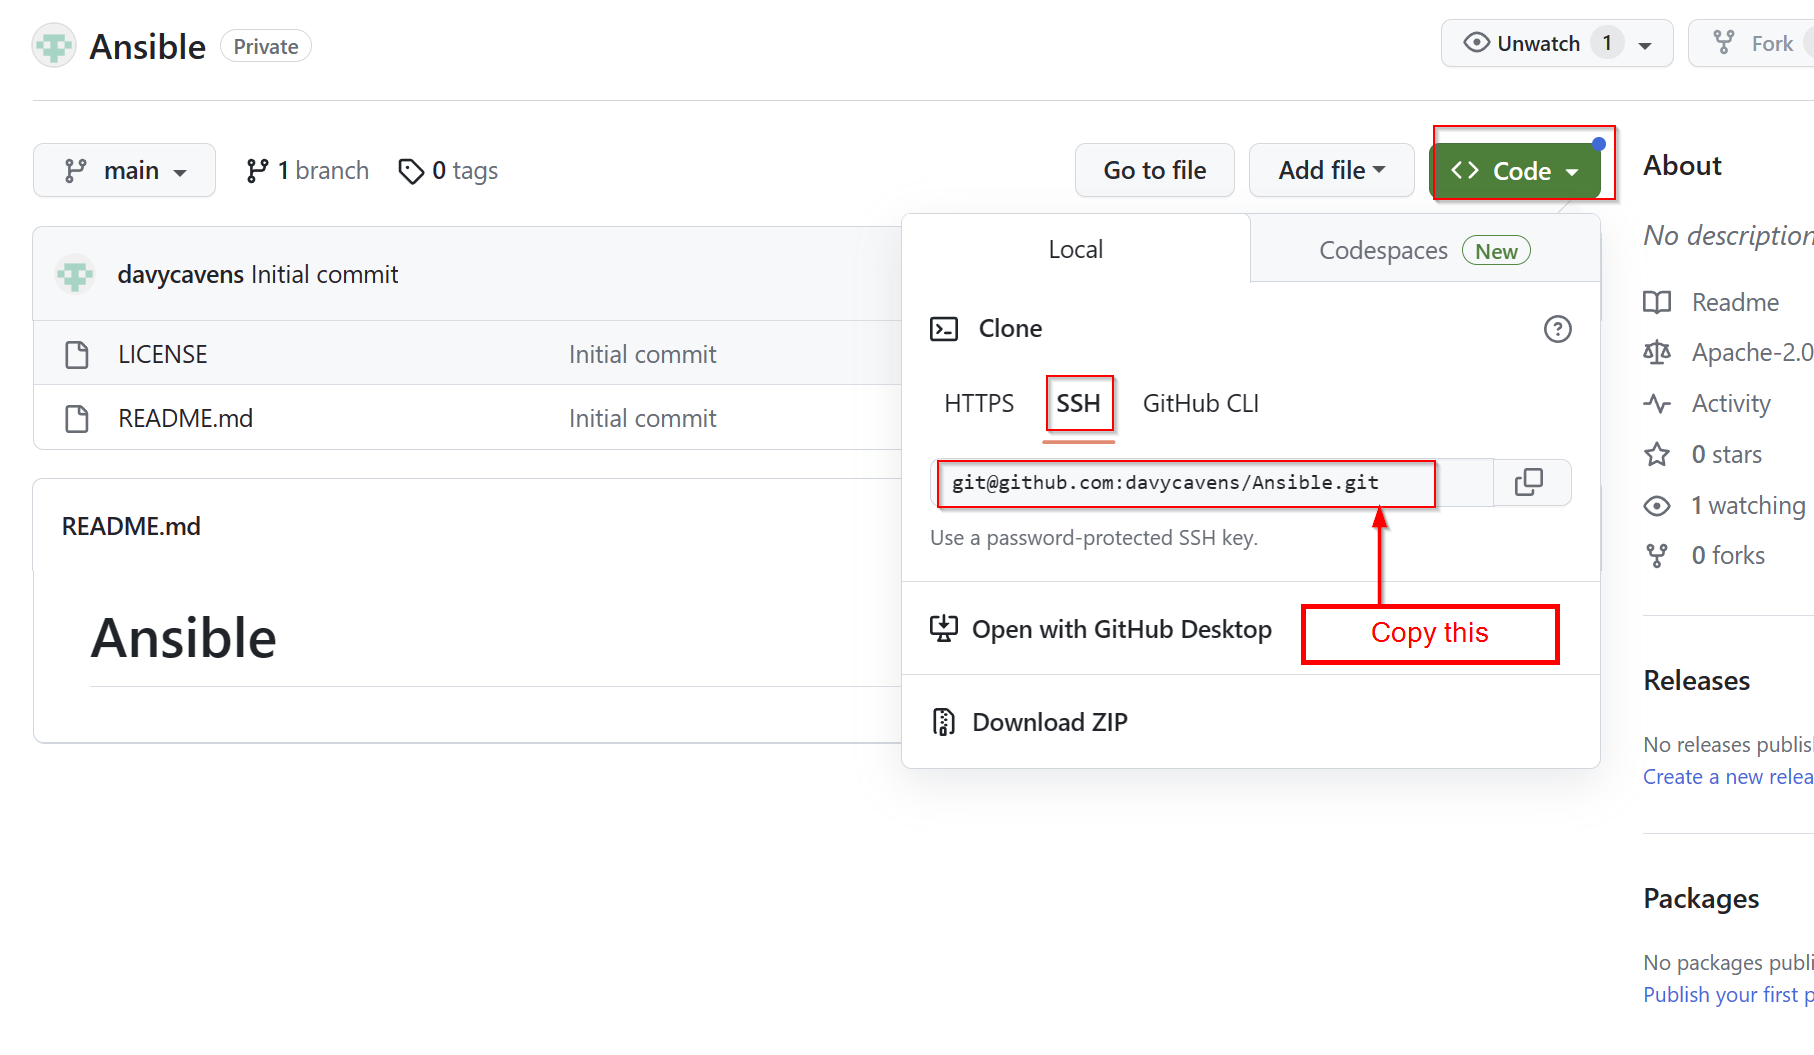Select the GitHub CLI clone tab

point(1200,403)
